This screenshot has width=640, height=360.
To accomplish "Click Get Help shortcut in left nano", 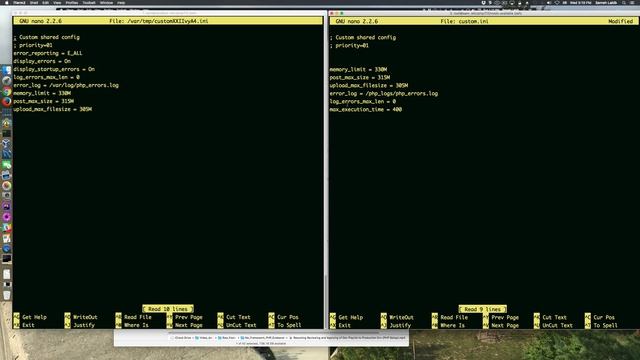I will point(30,317).
